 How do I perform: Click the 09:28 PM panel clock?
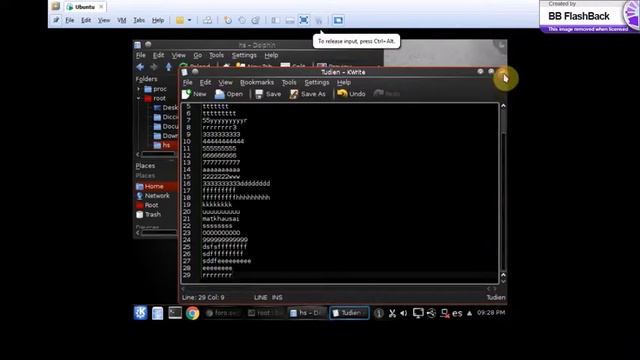491,313
